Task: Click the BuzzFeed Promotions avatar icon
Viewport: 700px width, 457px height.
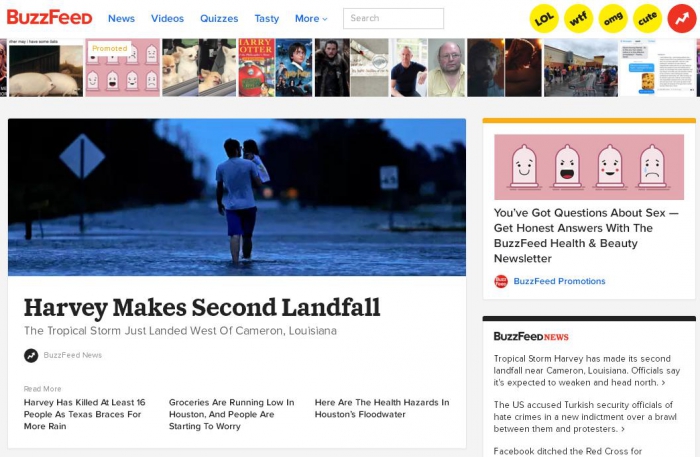Action: click(501, 281)
